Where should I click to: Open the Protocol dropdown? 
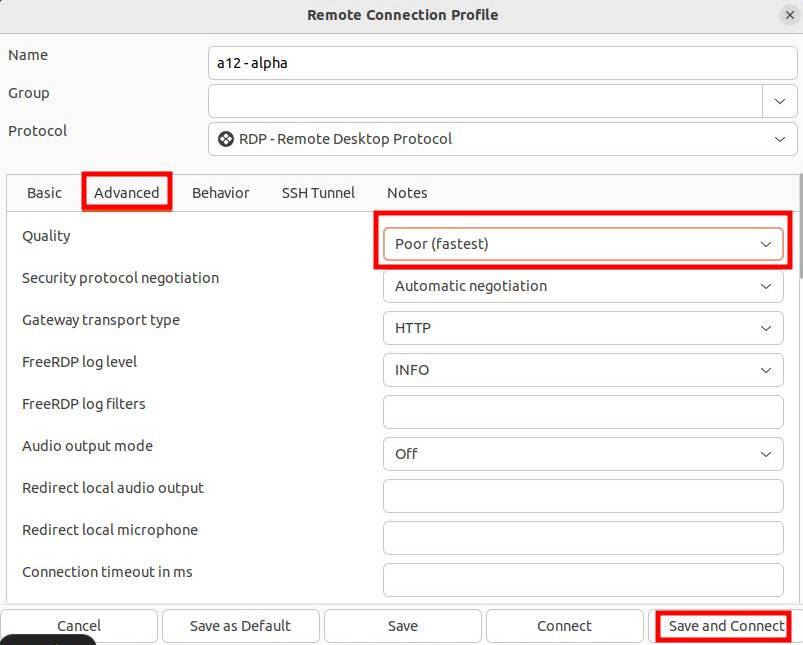(502, 139)
